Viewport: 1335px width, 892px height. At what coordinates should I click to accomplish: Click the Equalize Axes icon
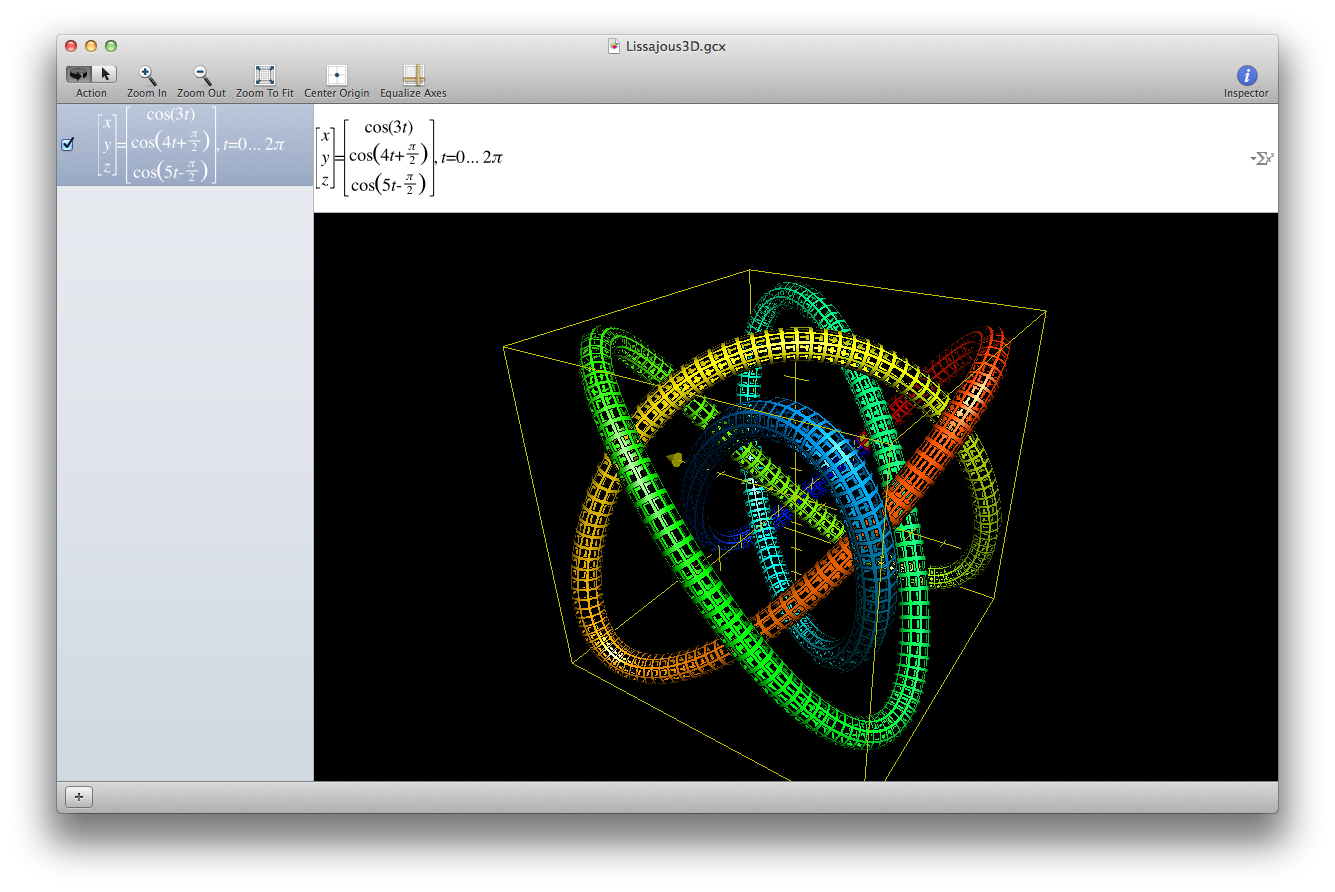point(413,75)
